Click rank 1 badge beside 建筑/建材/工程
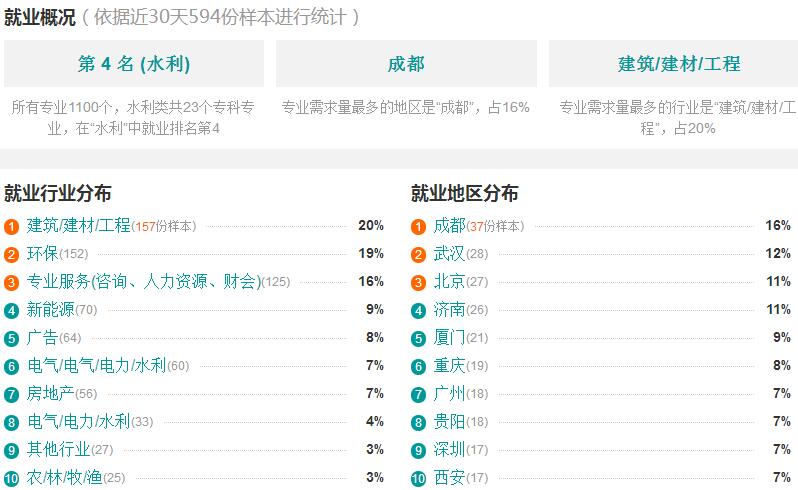This screenshot has width=798, height=490. [11, 226]
